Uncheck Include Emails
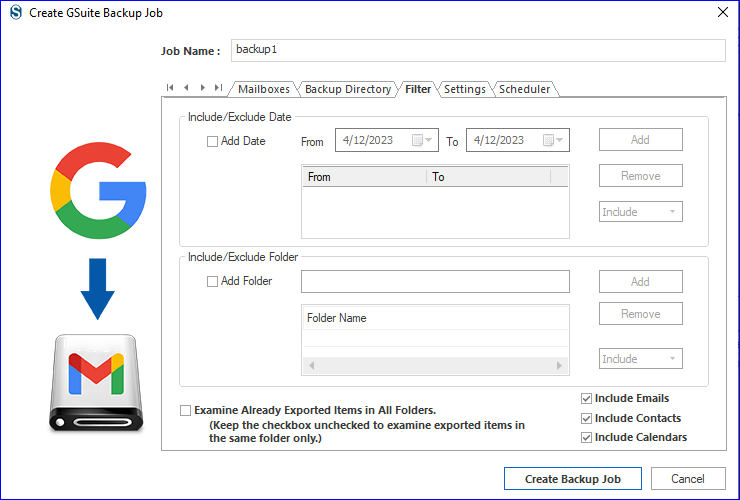The image size is (740, 500). pyautogui.click(x=586, y=398)
